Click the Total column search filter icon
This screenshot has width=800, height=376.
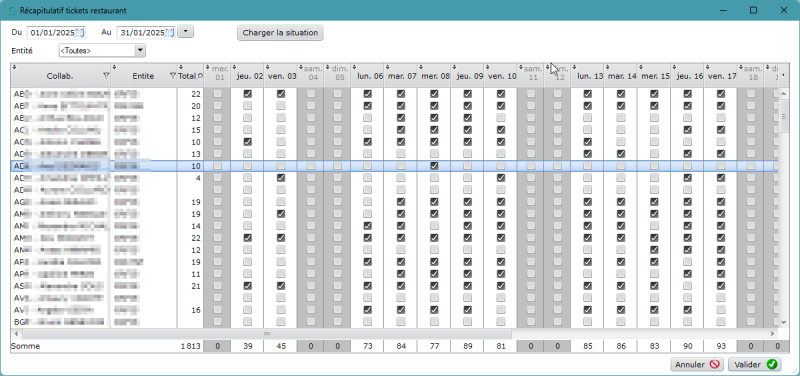199,76
